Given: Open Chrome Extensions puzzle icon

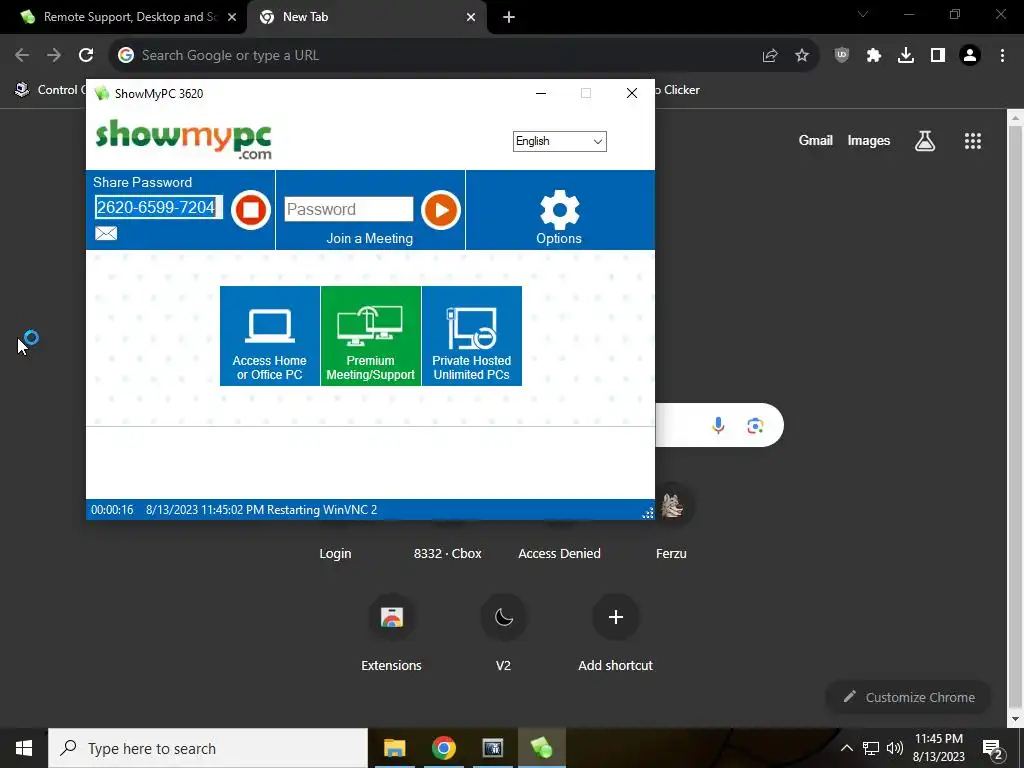Looking at the screenshot, I should coord(874,56).
